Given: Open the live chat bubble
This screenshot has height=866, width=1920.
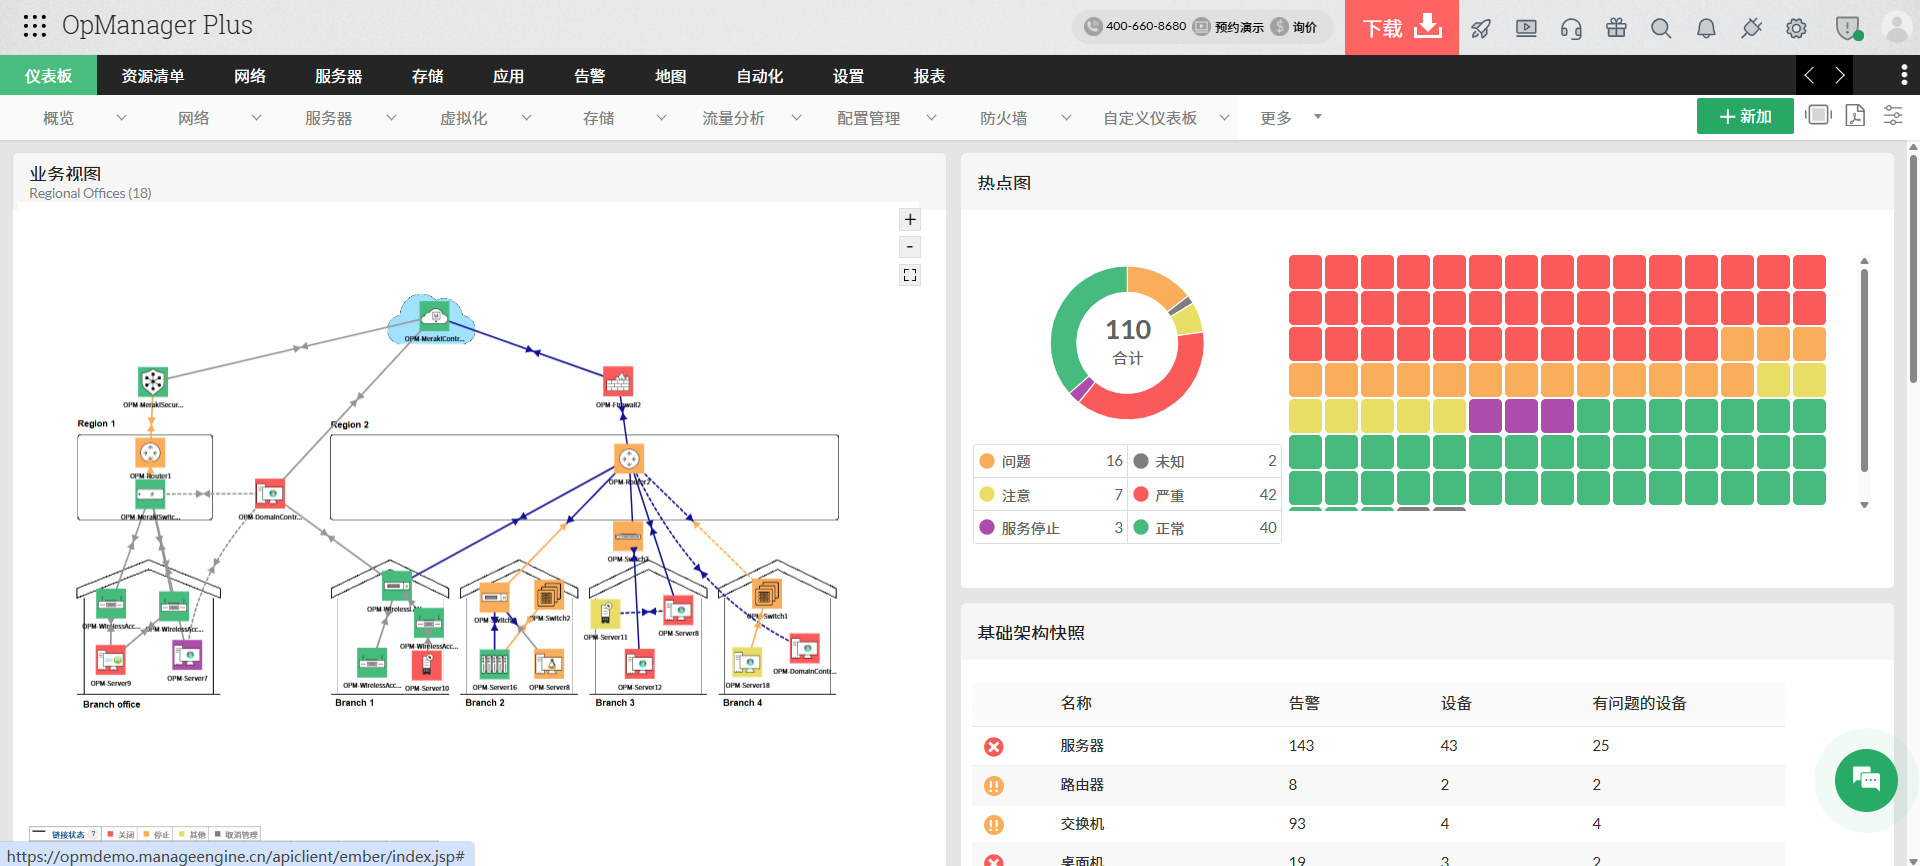Looking at the screenshot, I should pyautogui.click(x=1866, y=780).
